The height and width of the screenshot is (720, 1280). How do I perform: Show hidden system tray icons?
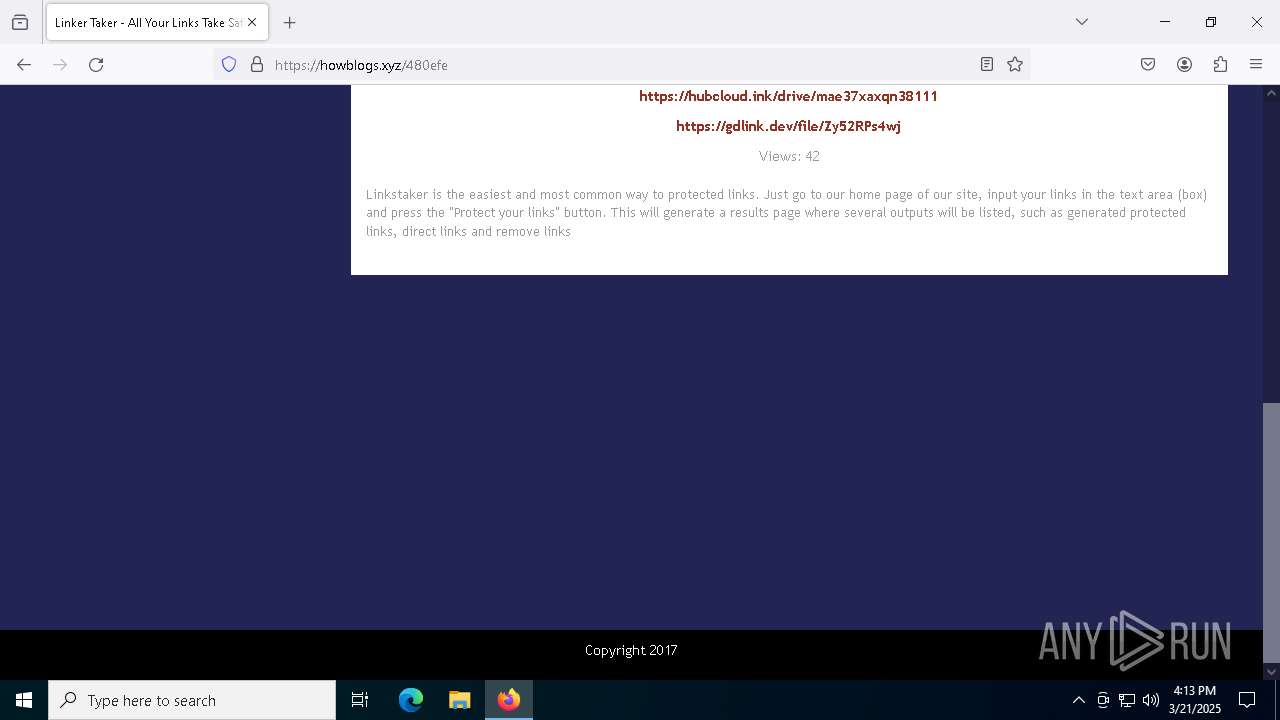1078,700
